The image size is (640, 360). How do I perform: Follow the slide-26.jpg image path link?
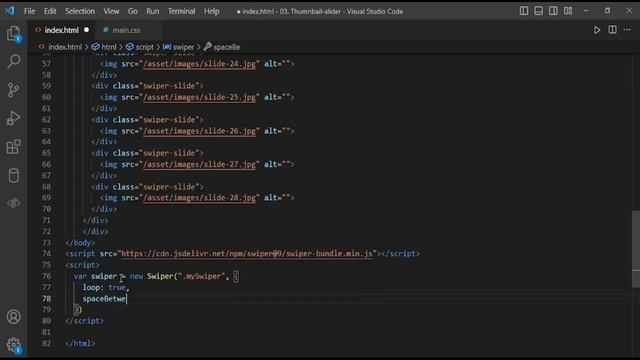pyautogui.click(x=199, y=131)
